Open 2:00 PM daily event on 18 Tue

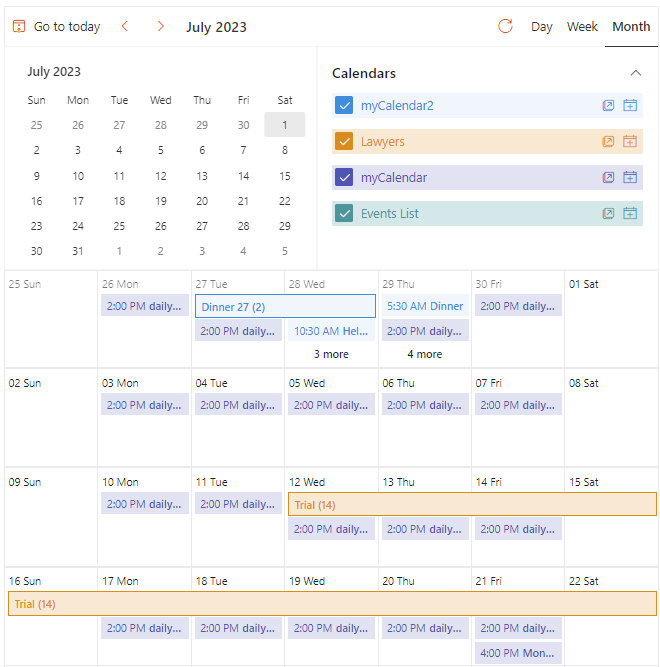(238, 628)
